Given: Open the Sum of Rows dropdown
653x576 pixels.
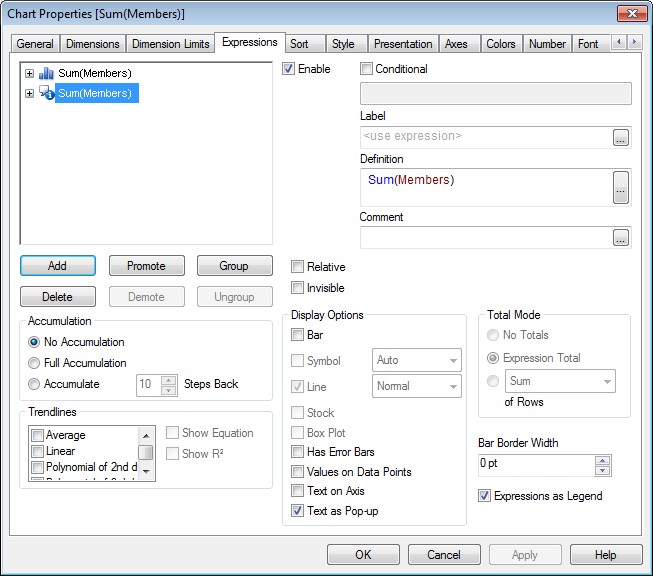Looking at the screenshot, I should [x=560, y=381].
